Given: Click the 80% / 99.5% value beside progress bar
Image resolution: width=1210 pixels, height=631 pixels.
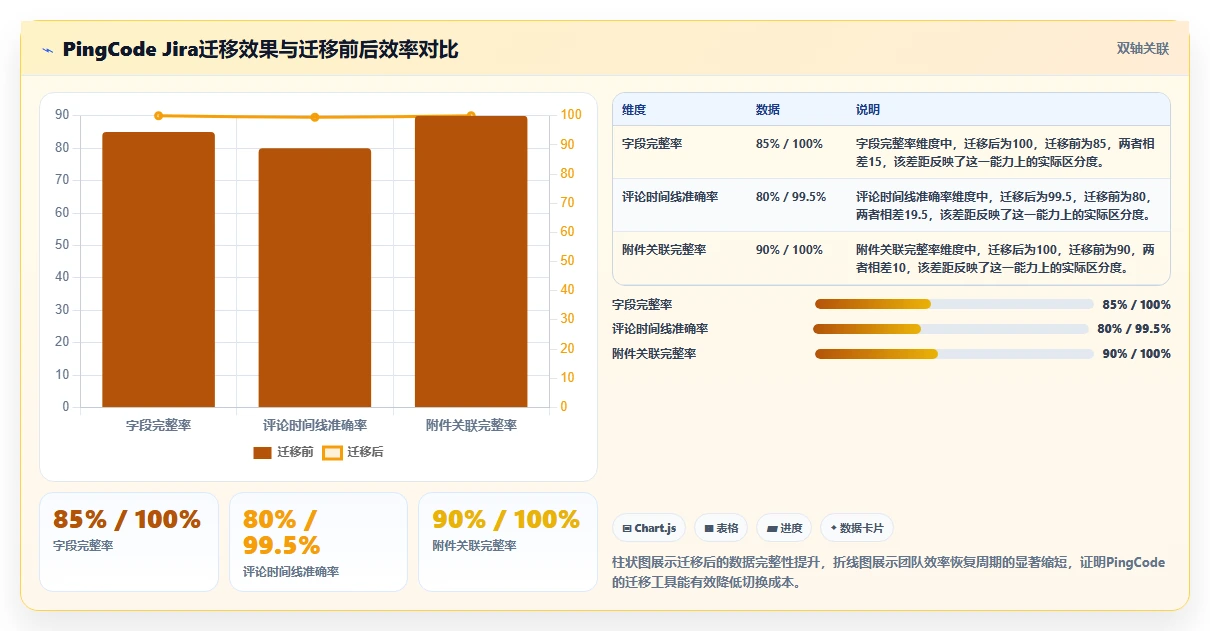Looking at the screenshot, I should pyautogui.click(x=1134, y=329).
